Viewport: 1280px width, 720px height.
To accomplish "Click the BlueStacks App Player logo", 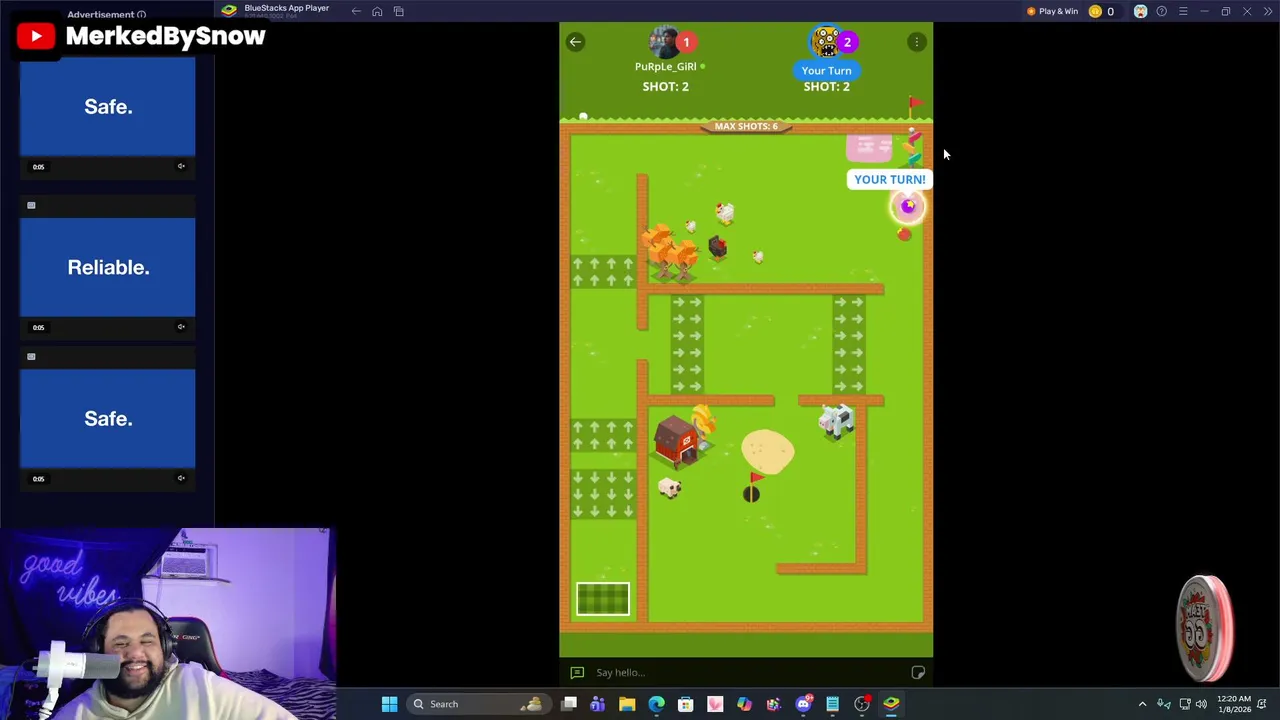I will point(229,11).
